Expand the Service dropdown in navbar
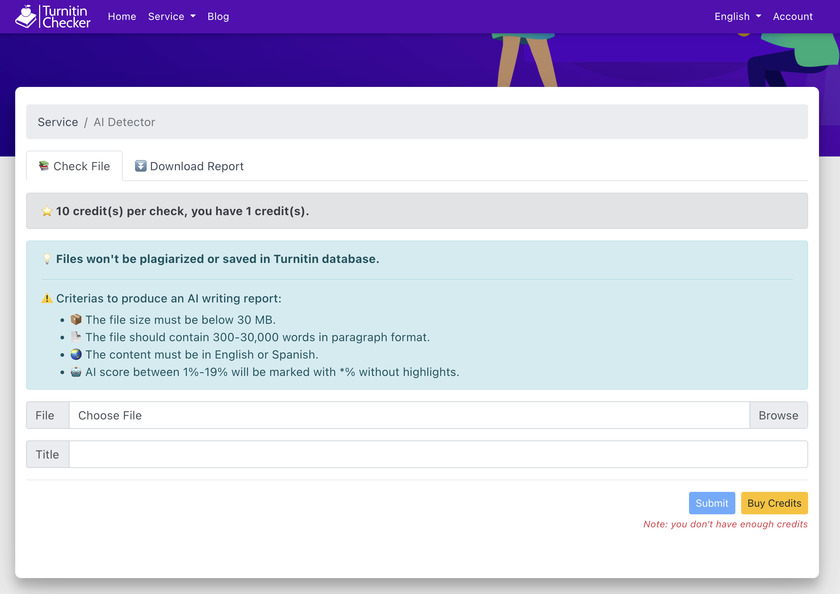The image size is (840, 594). click(x=171, y=17)
